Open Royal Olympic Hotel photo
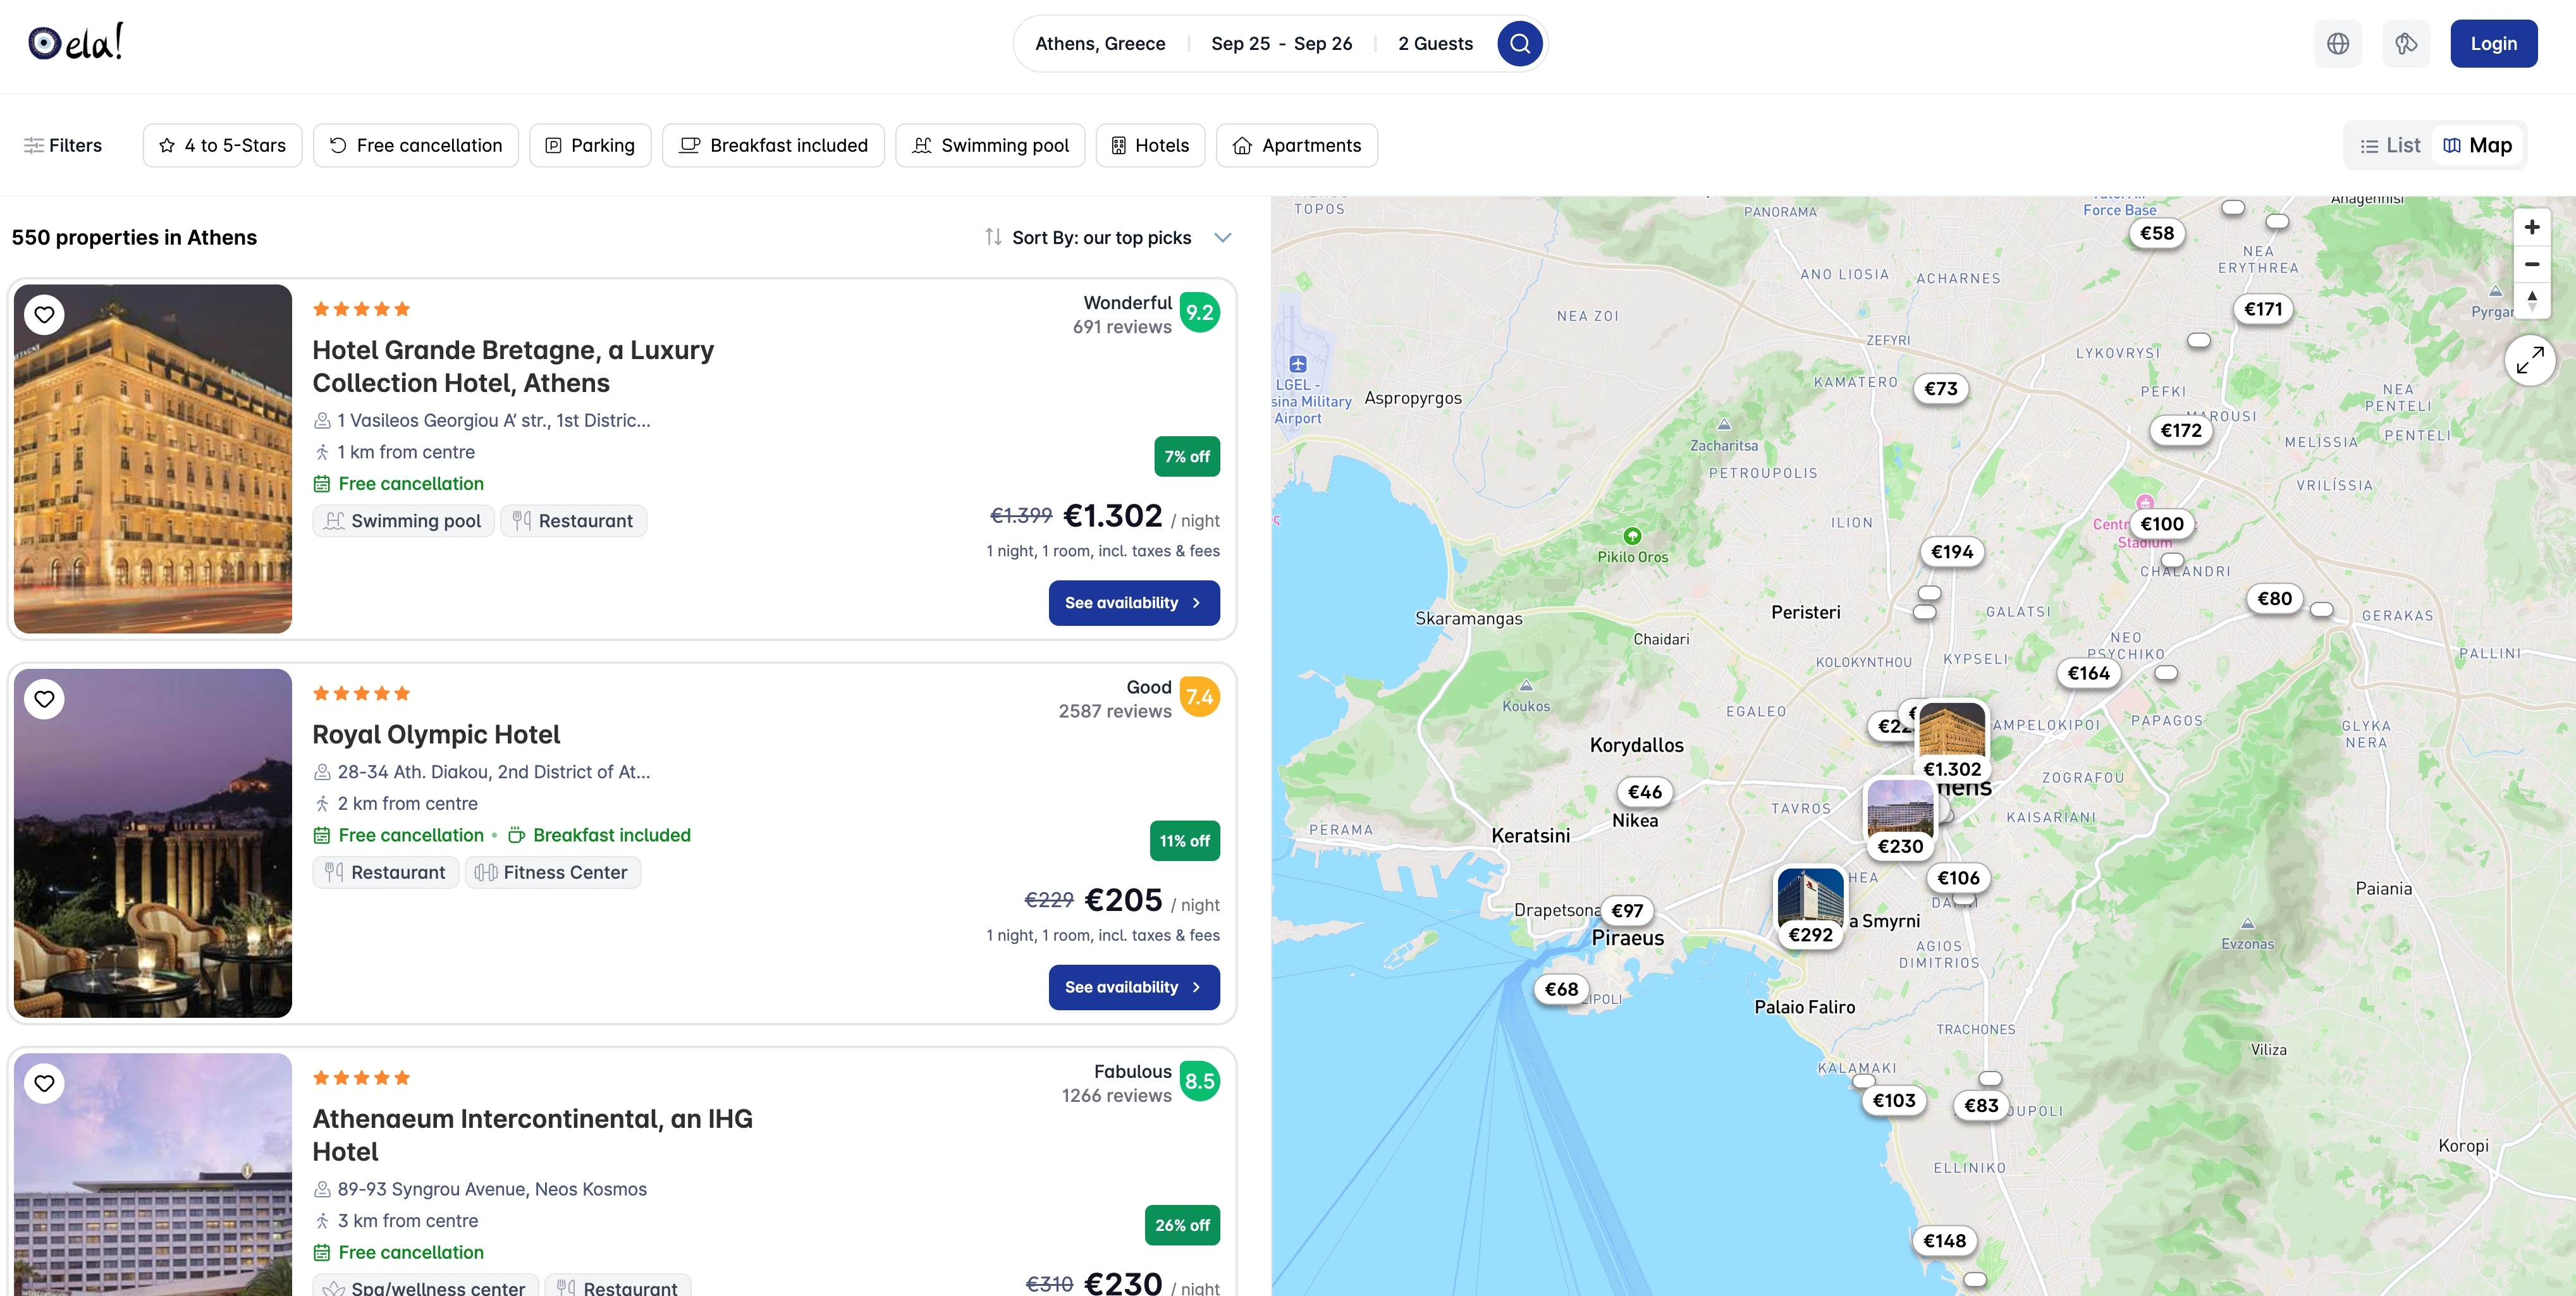 (153, 843)
